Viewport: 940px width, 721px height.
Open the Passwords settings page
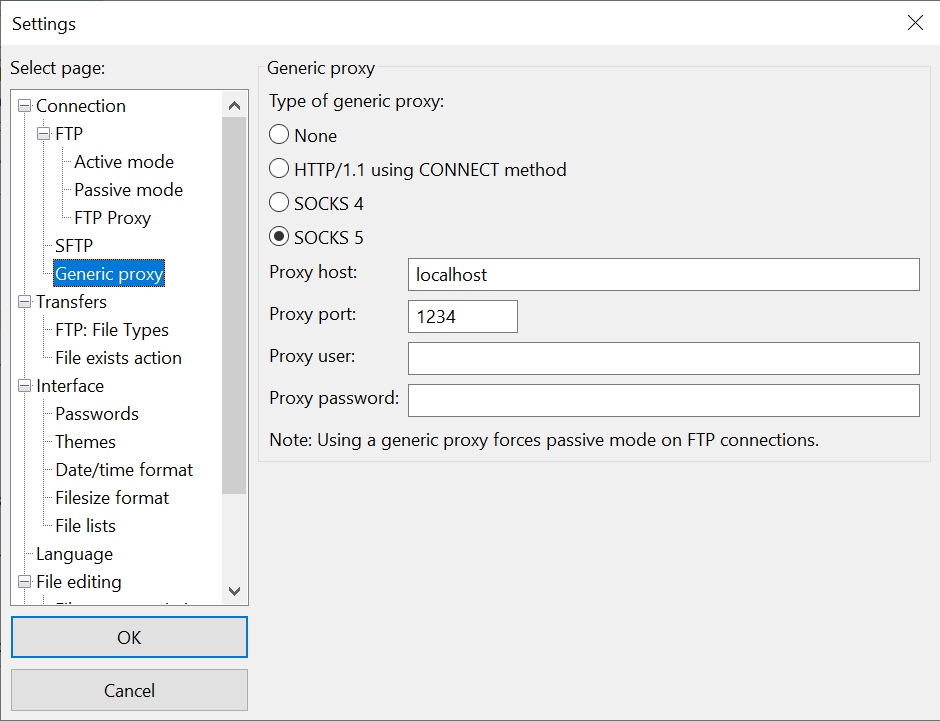(x=95, y=413)
